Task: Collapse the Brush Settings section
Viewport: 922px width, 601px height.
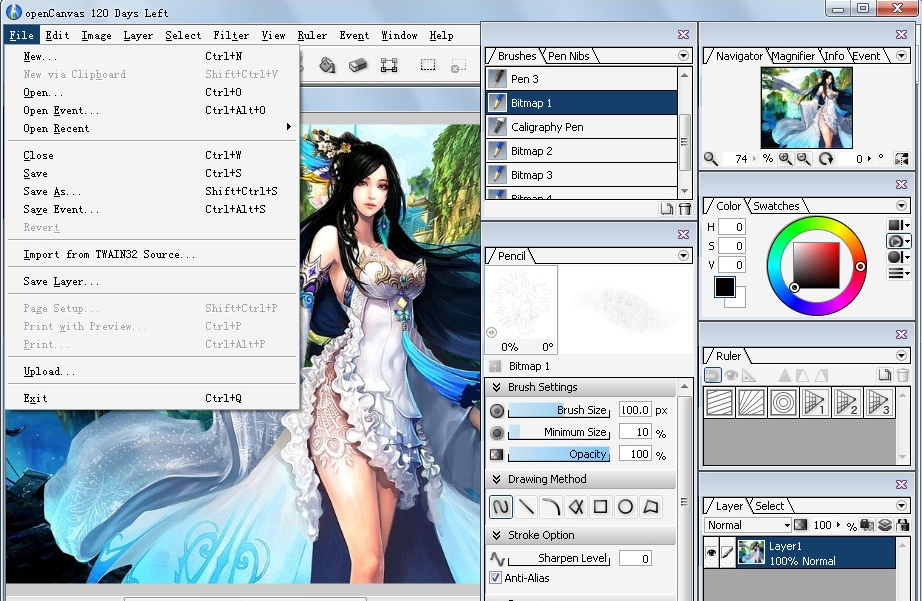Action: tap(496, 387)
